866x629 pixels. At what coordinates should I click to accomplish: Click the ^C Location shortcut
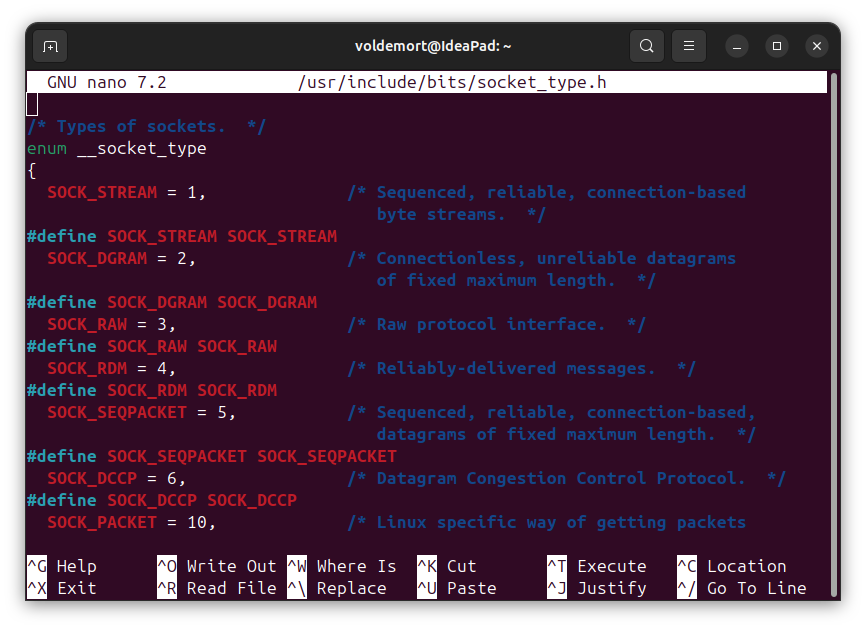point(732,567)
